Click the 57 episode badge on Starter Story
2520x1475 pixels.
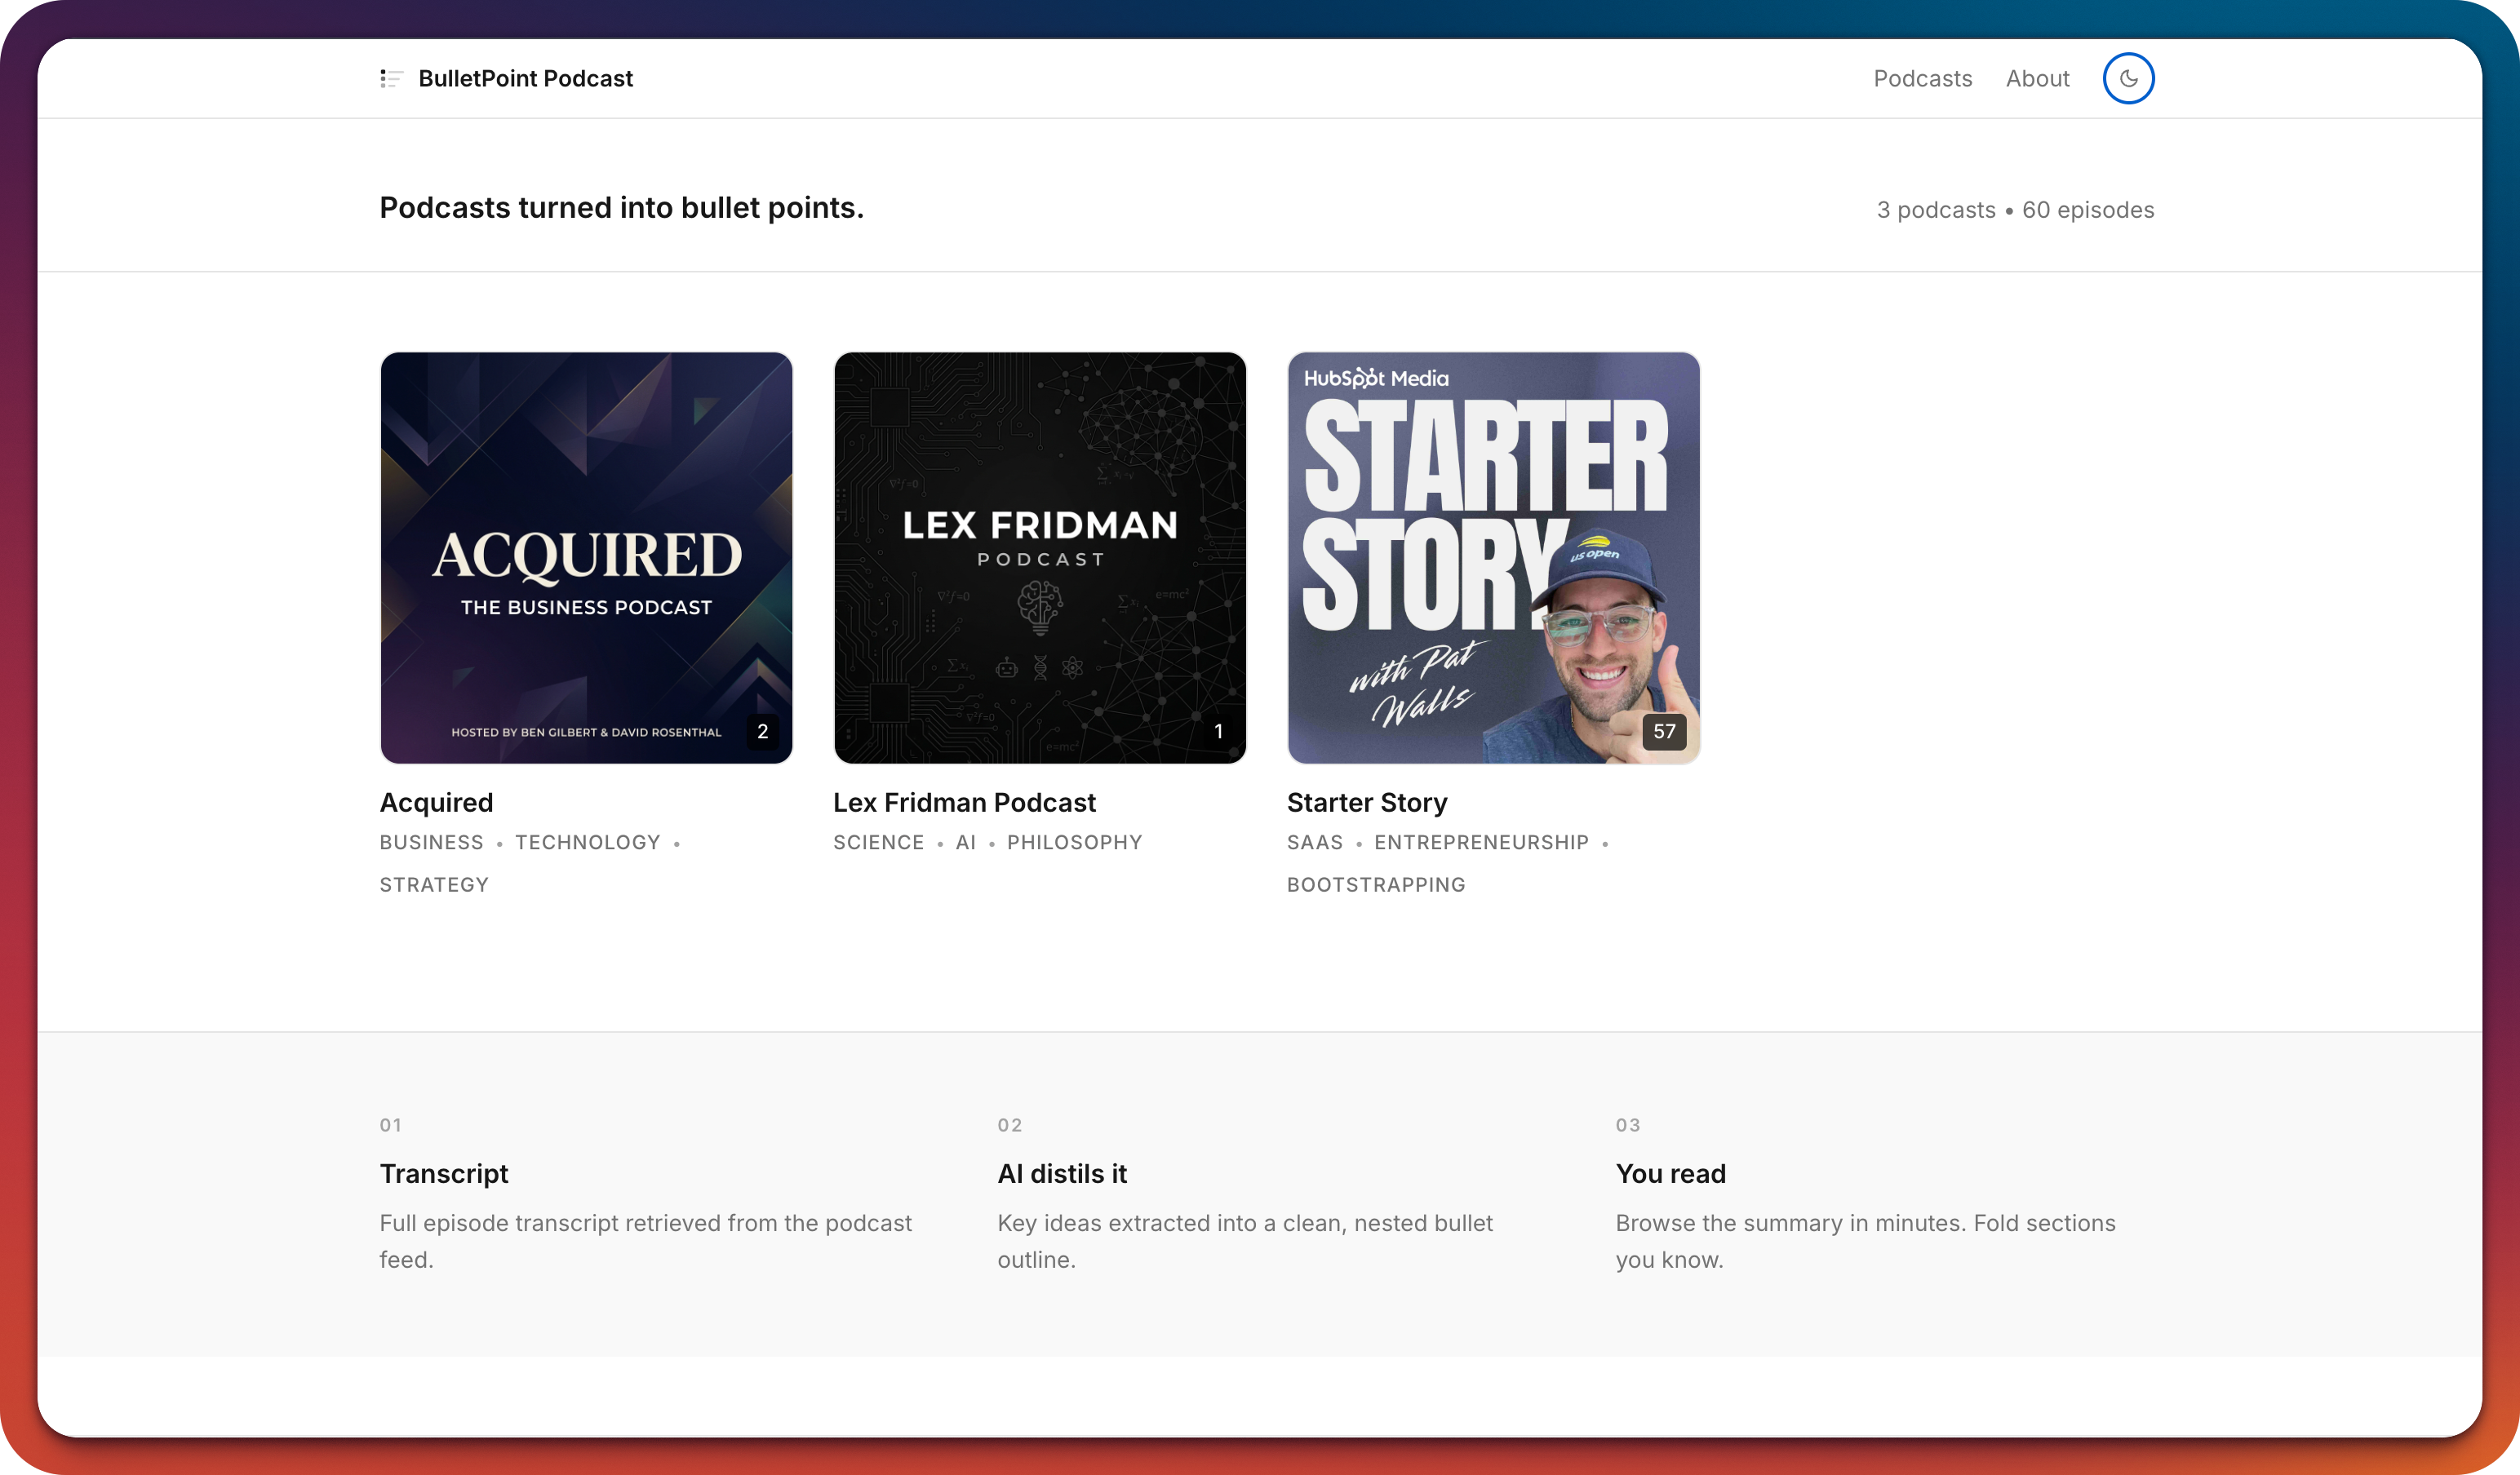(x=1664, y=731)
